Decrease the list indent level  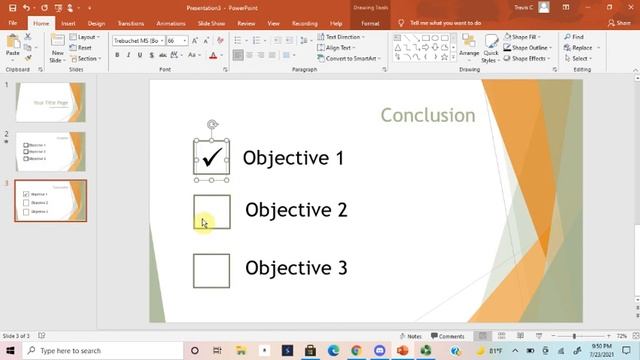[277, 40]
